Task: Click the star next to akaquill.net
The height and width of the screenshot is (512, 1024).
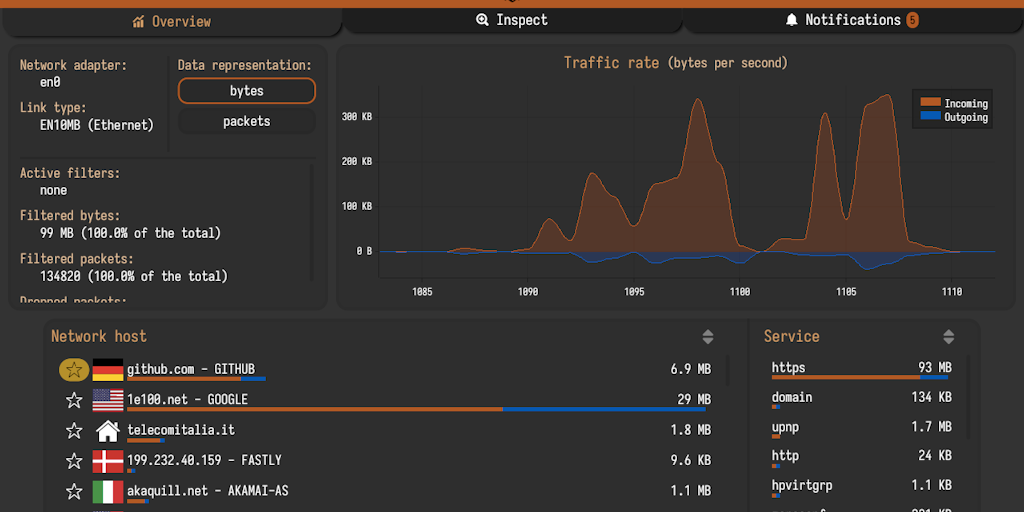Action: point(73,492)
